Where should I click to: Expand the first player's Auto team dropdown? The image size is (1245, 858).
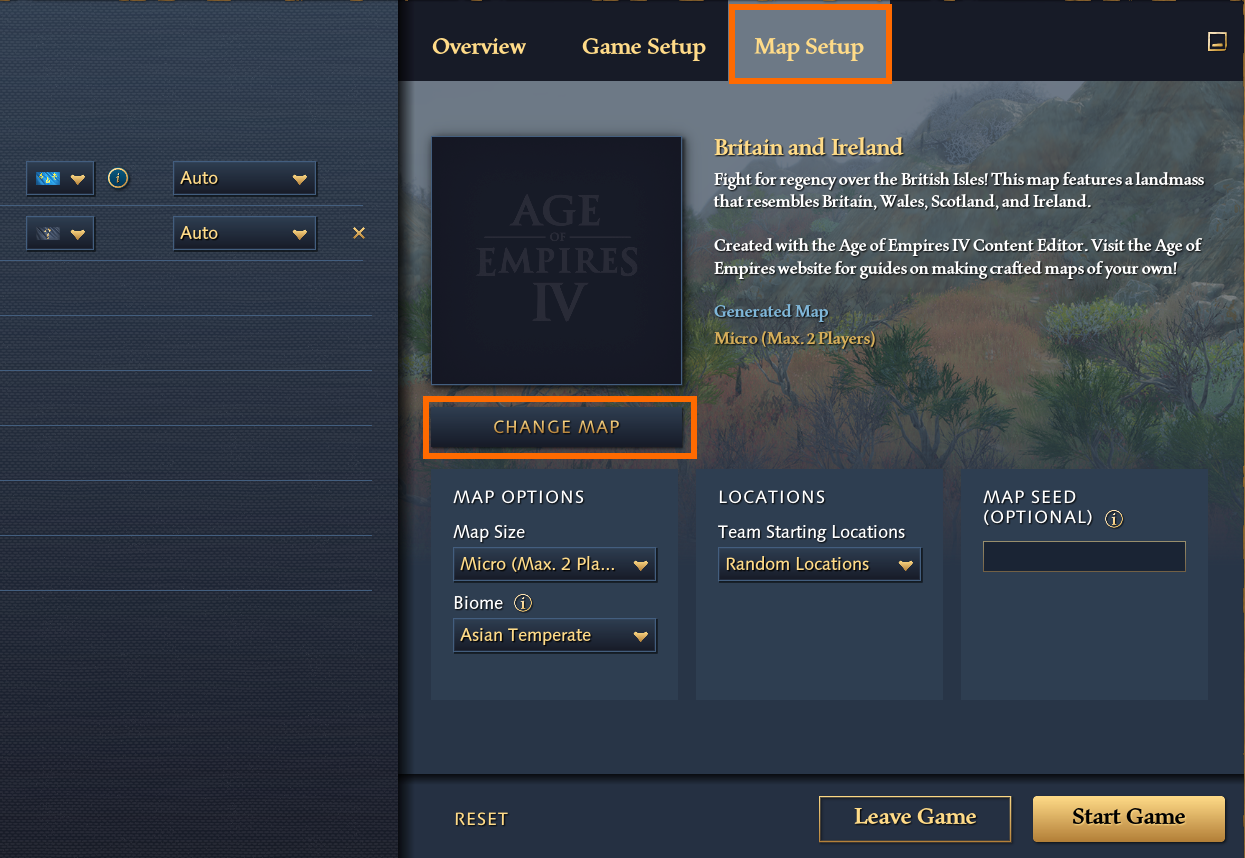click(x=244, y=178)
